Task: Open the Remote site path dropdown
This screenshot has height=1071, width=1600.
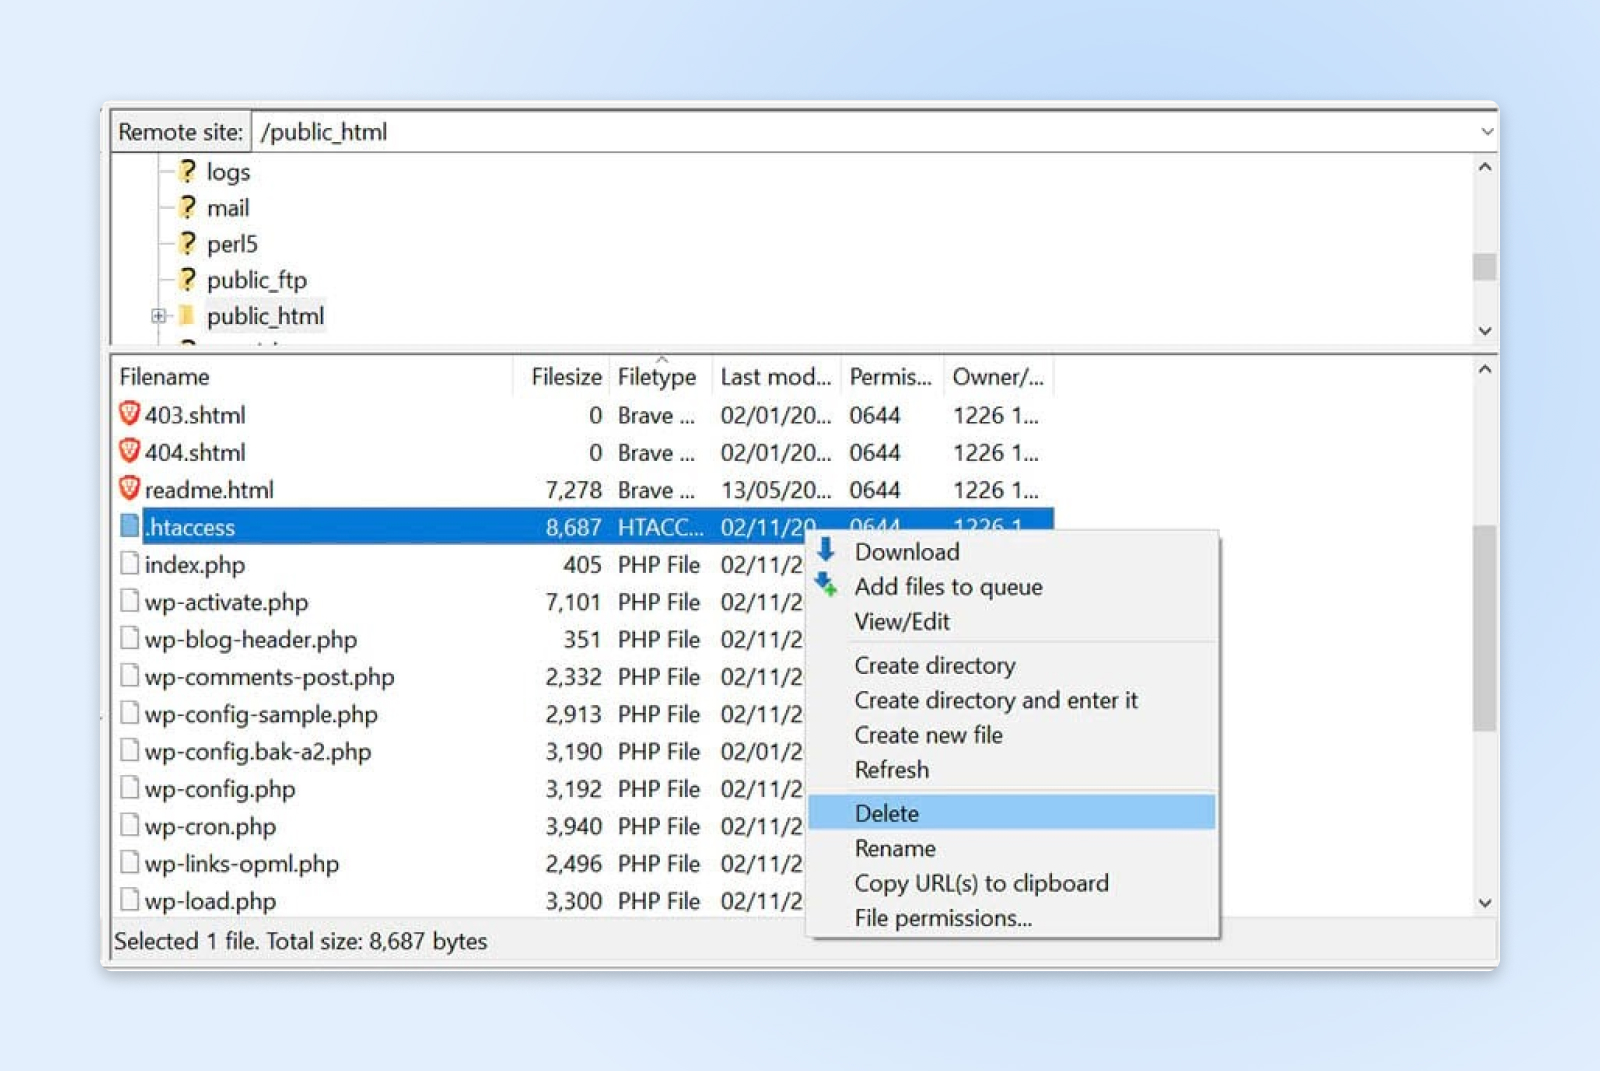Action: point(1487,131)
